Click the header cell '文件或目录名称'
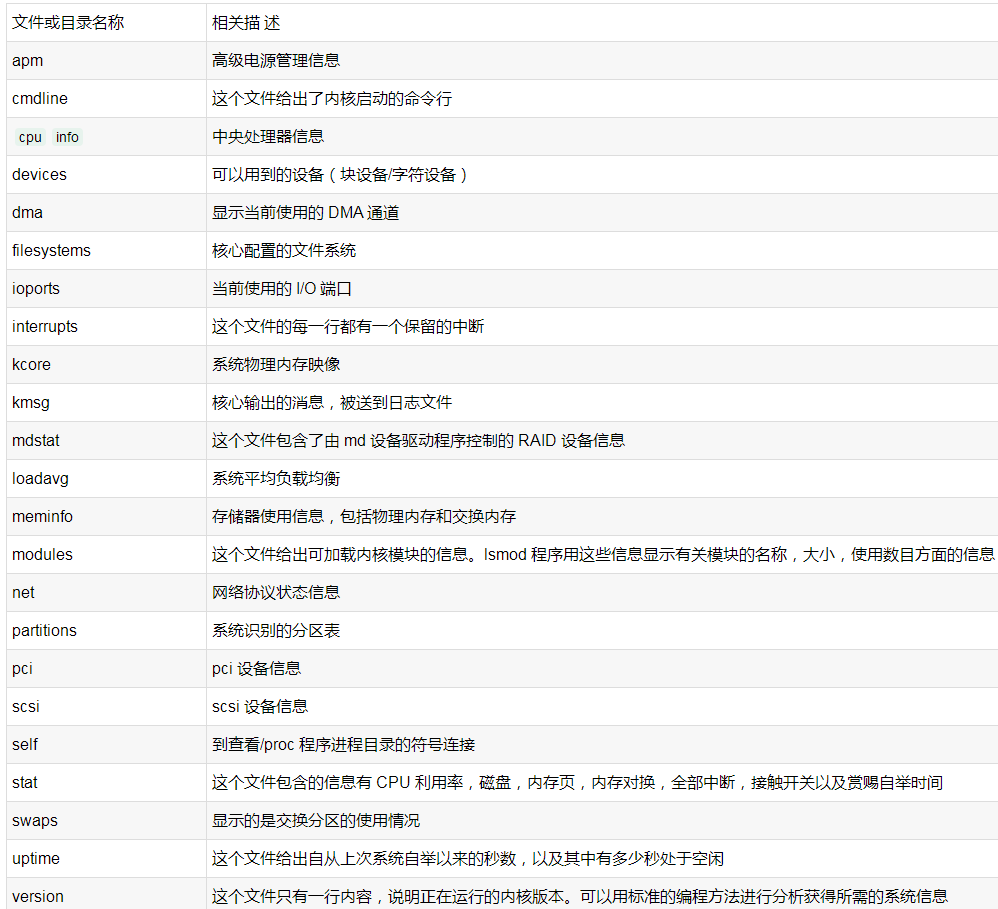The height and width of the screenshot is (909, 998). [x=106, y=23]
